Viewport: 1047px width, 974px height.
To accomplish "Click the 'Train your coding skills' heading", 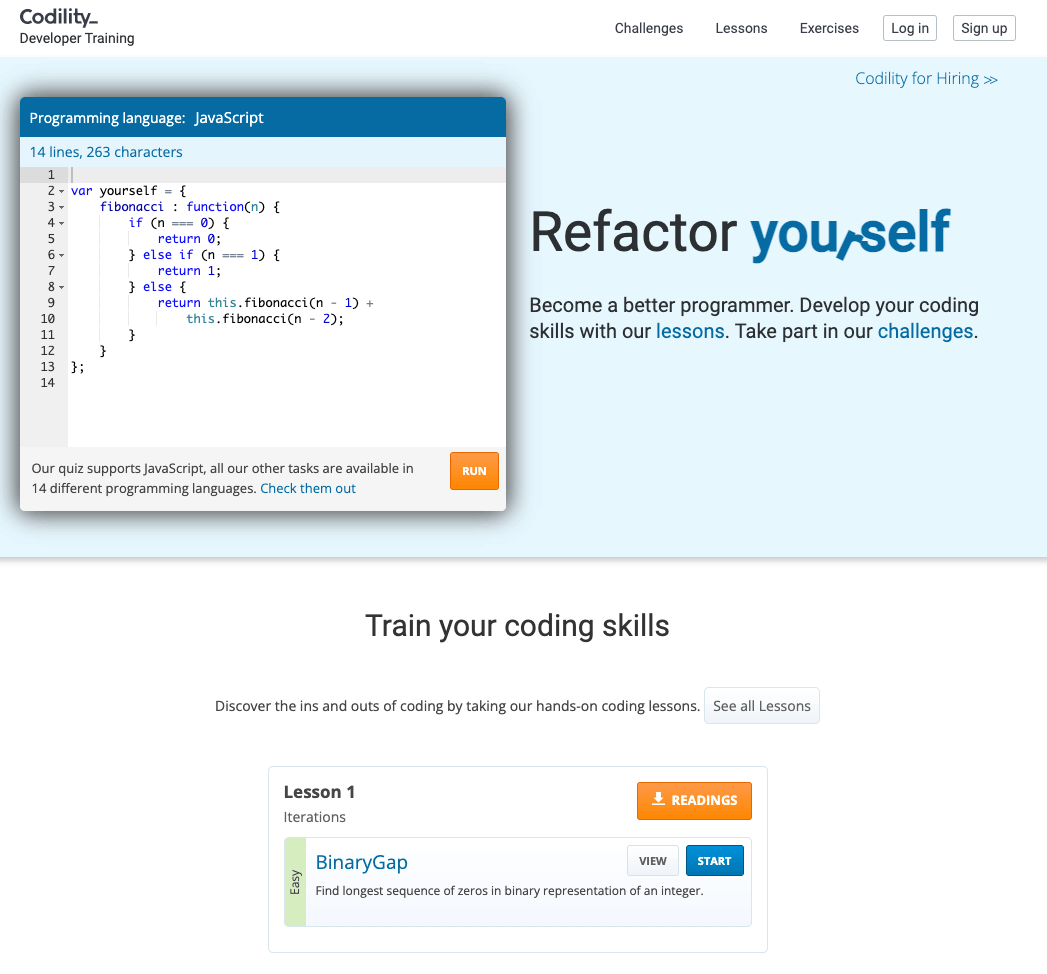I will (x=517, y=626).
